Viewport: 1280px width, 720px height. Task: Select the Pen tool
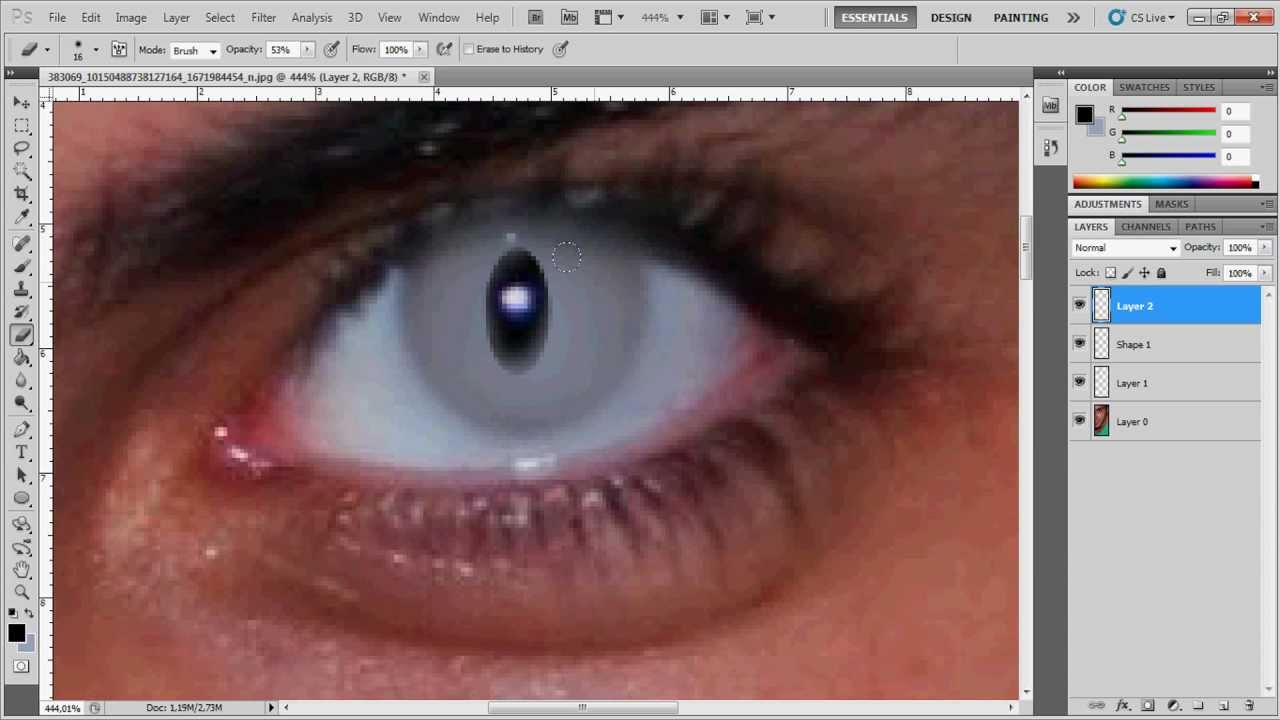22,430
